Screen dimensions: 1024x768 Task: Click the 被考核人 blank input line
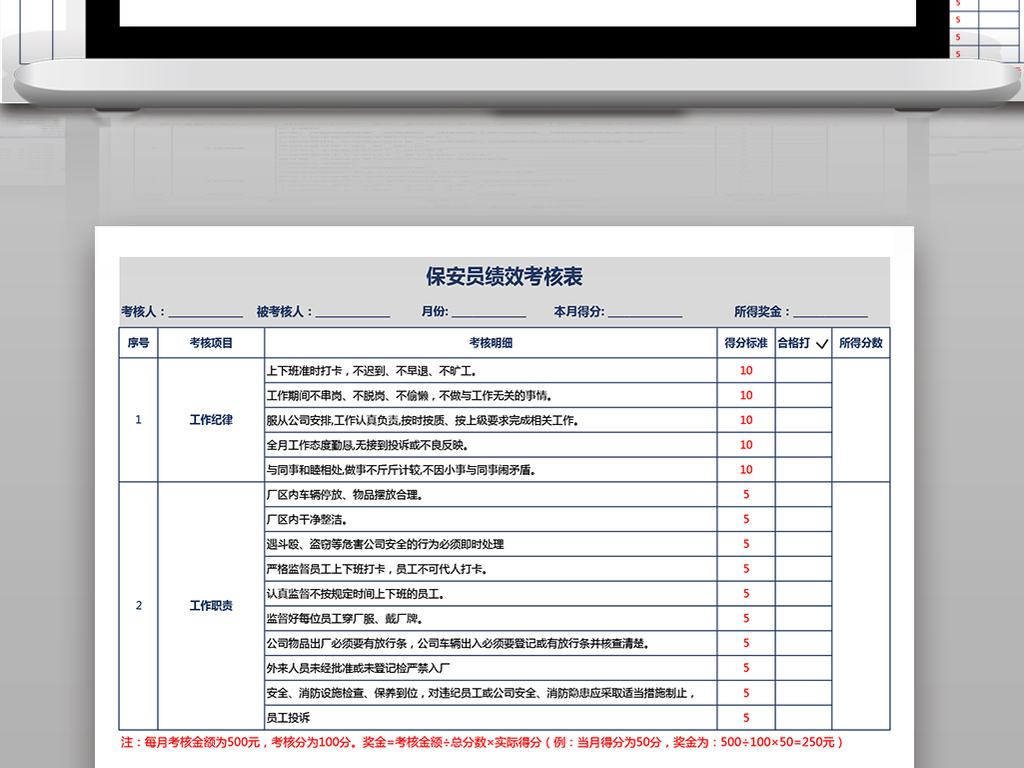click(x=354, y=310)
